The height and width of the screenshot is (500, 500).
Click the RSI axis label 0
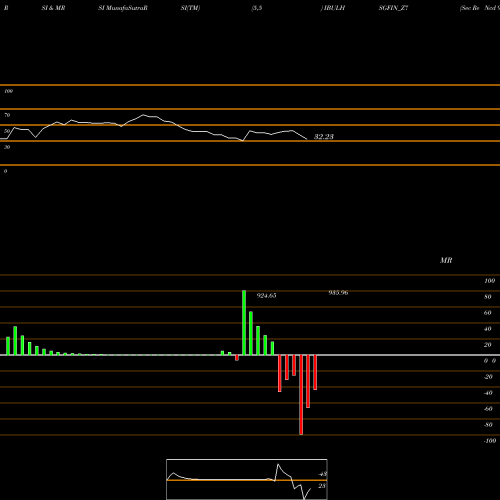coord(5,171)
